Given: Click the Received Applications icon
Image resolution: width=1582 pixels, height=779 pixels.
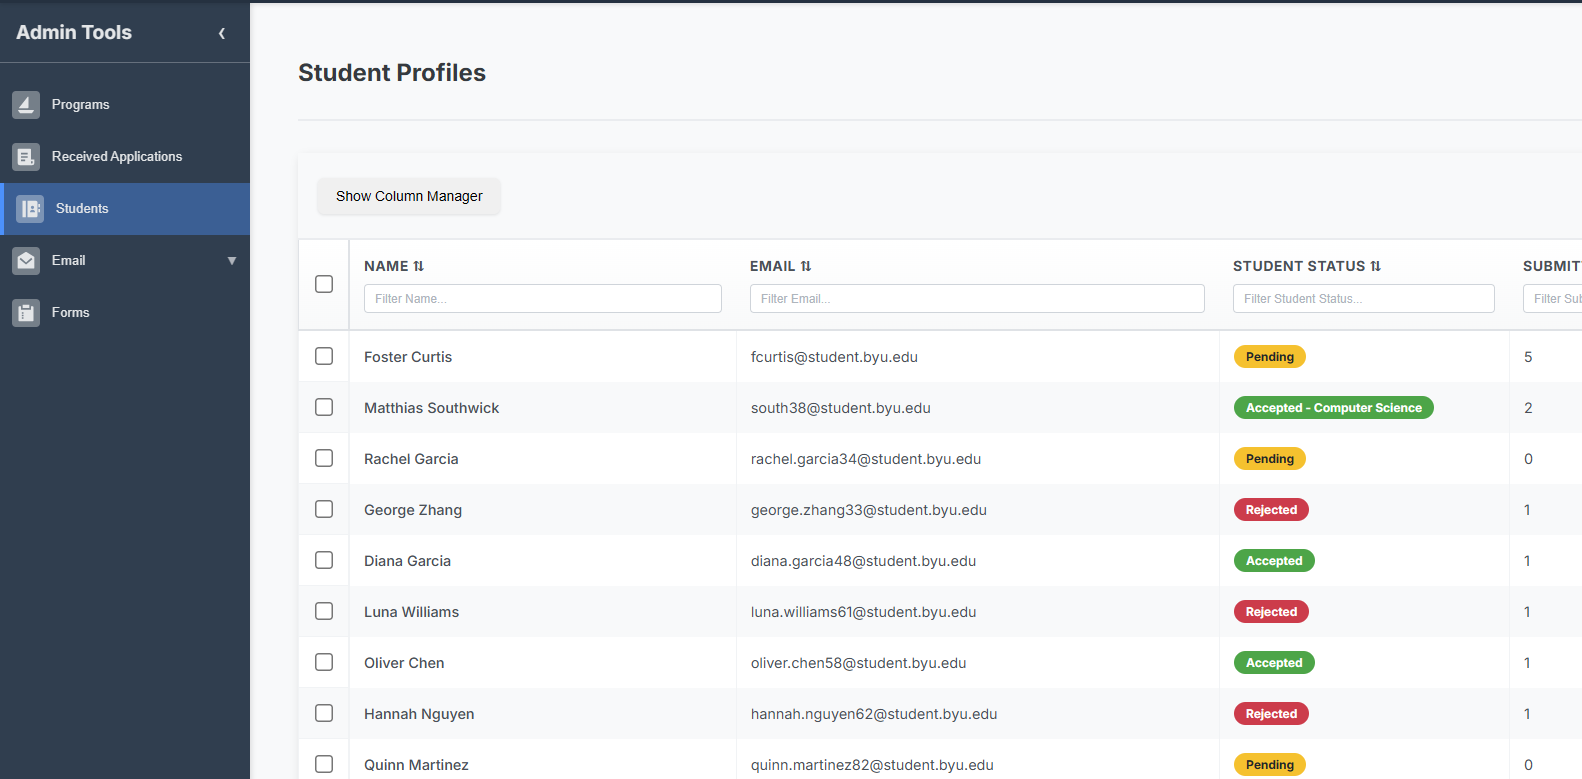Looking at the screenshot, I should click(26, 157).
